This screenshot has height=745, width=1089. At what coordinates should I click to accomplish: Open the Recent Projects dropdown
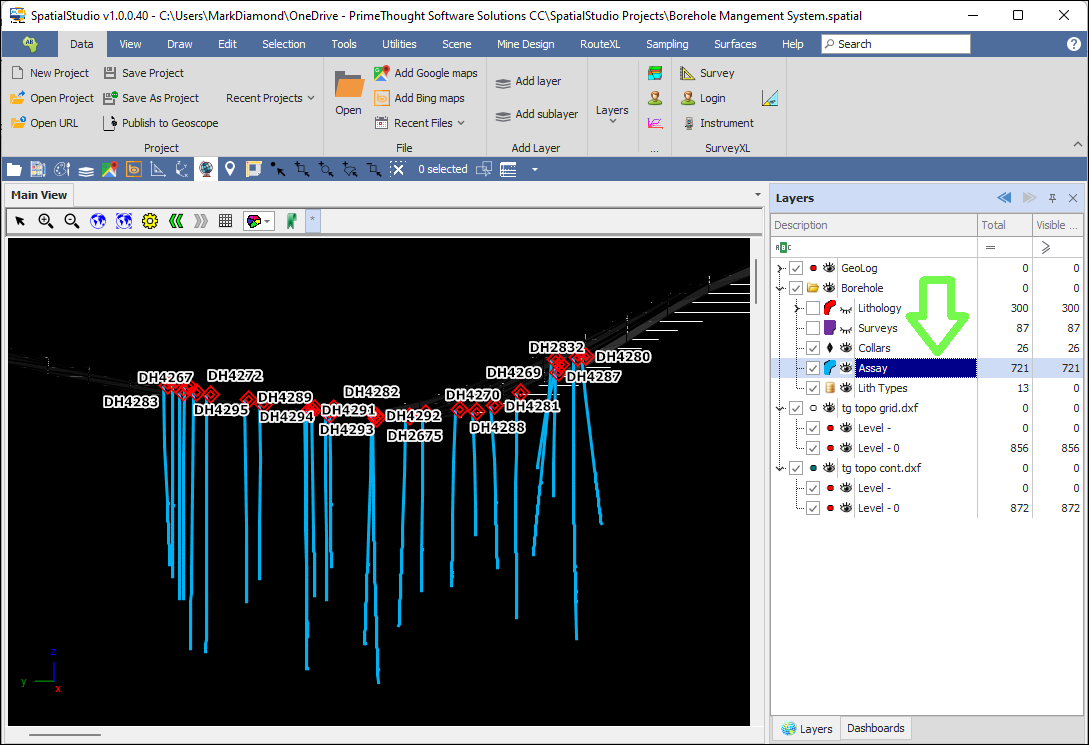[270, 98]
